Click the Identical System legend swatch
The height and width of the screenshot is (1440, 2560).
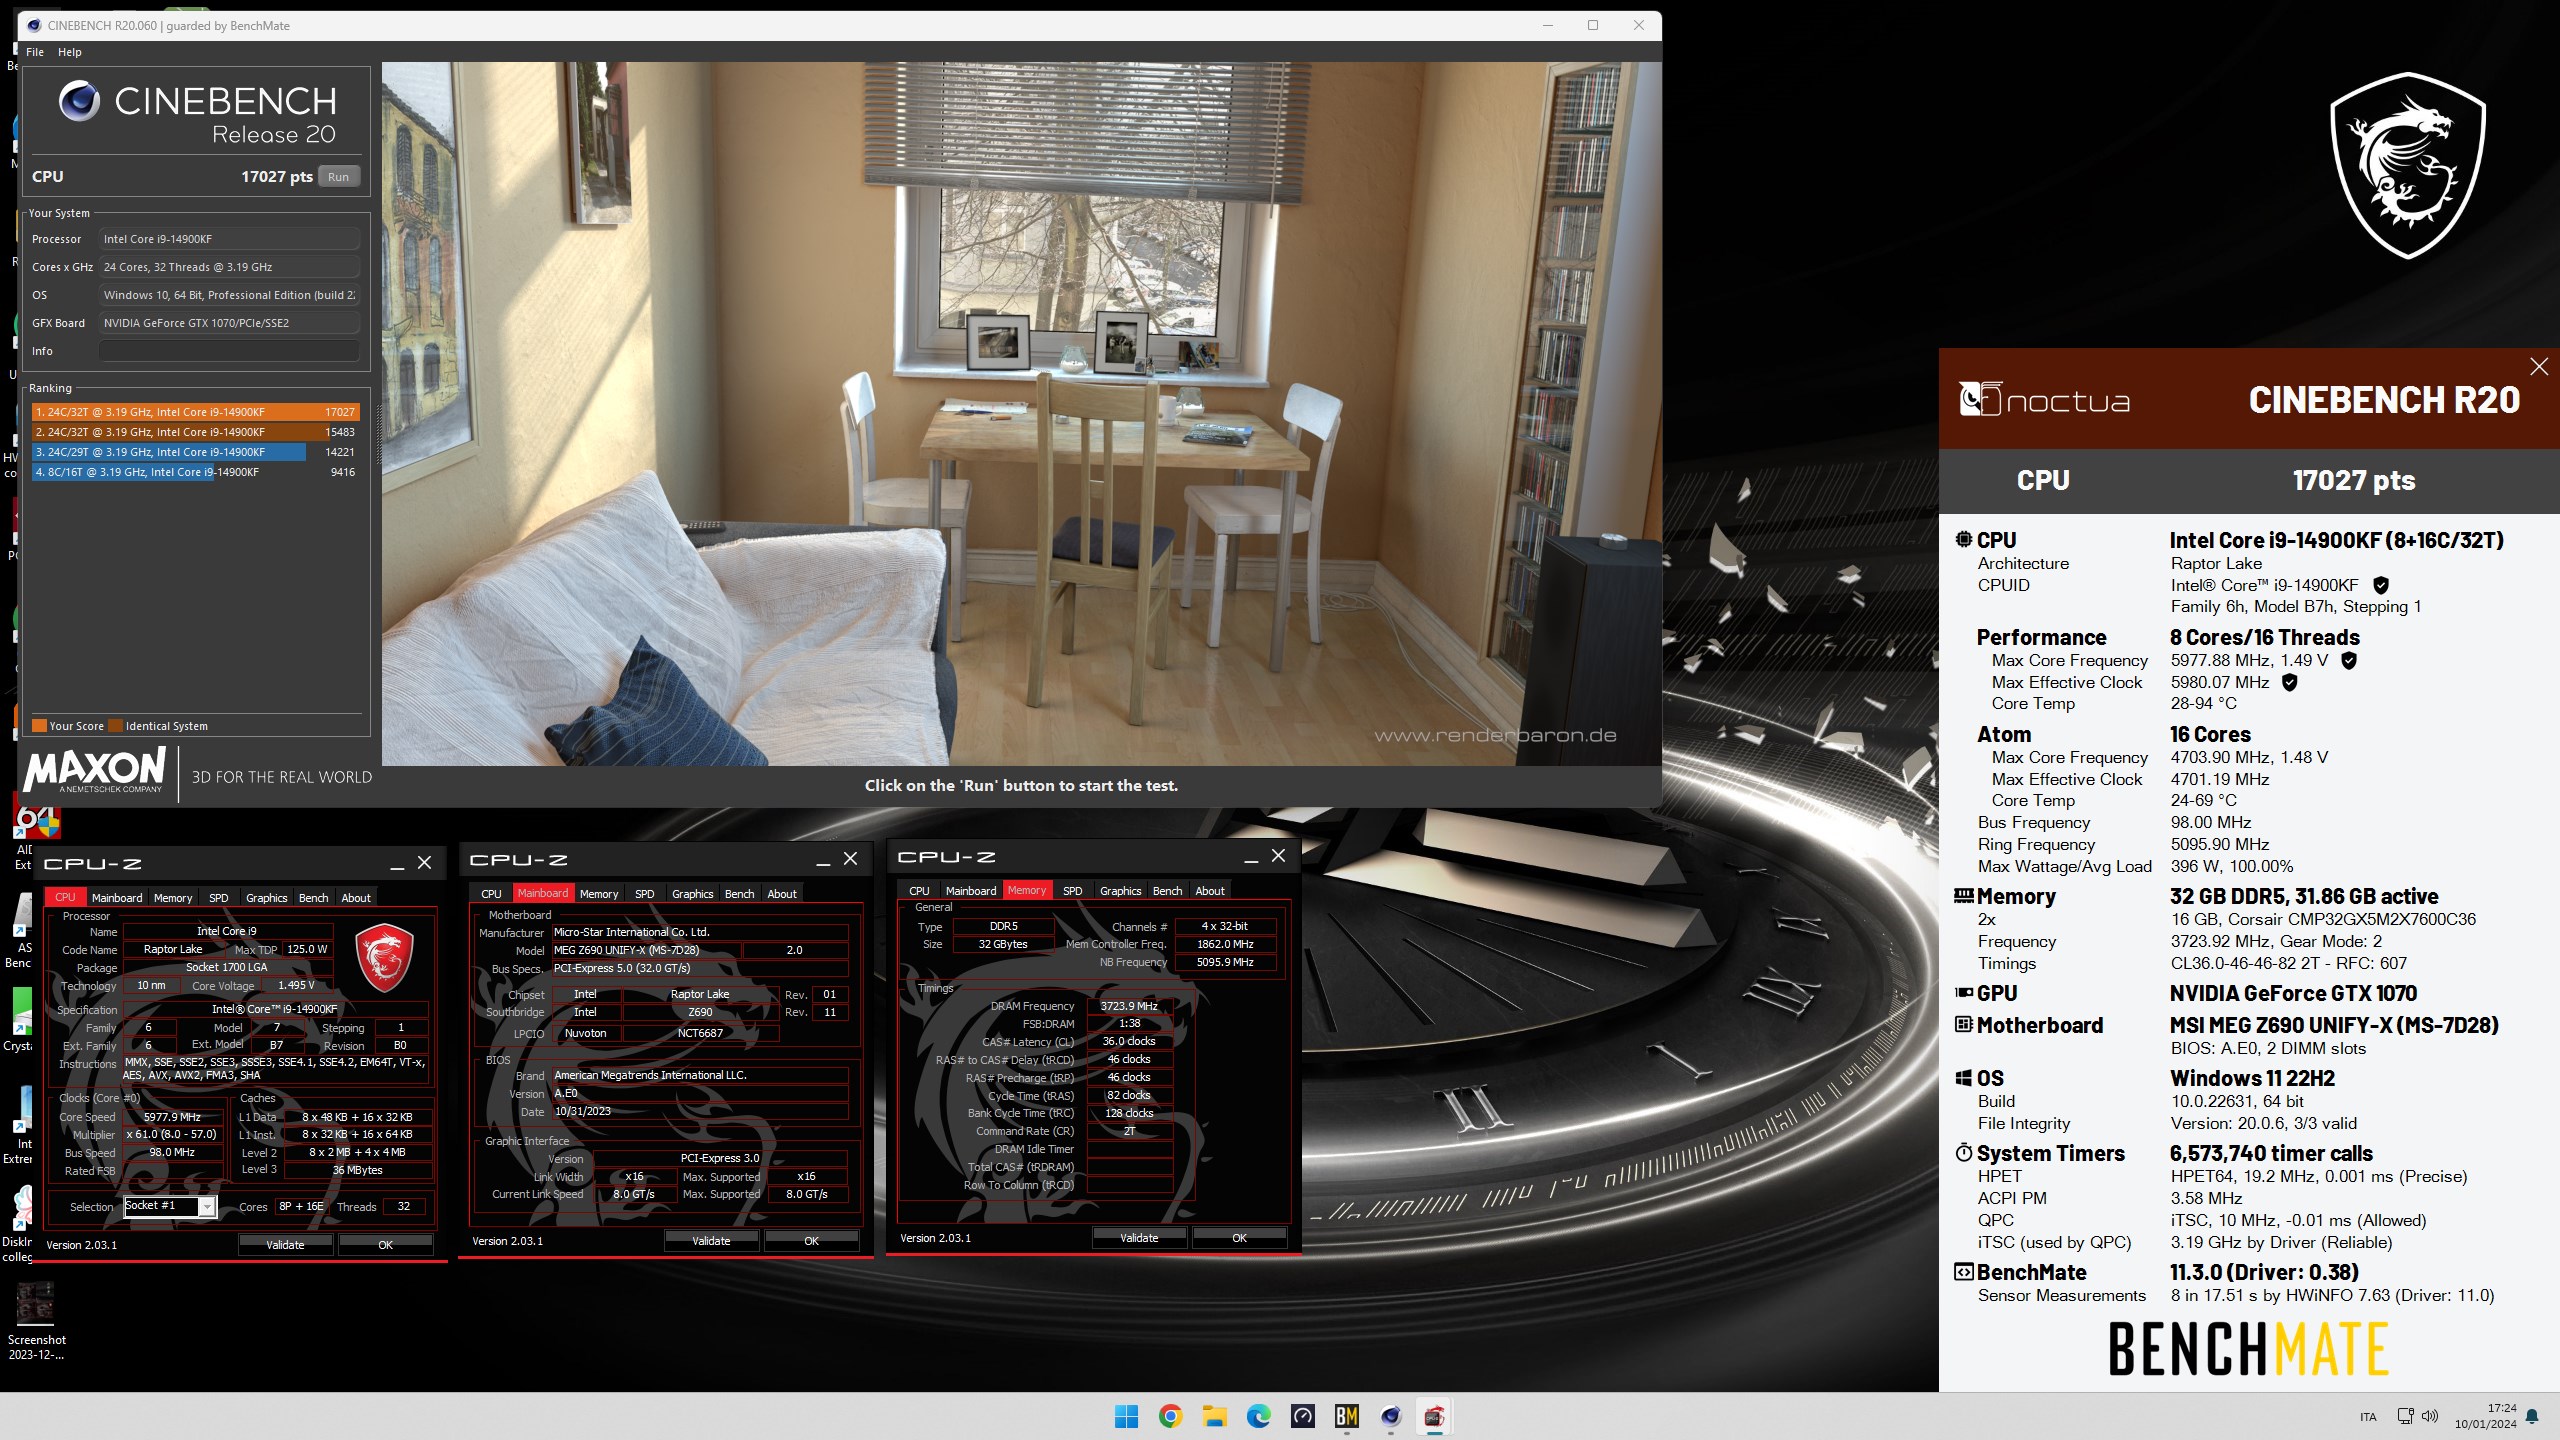pyautogui.click(x=116, y=726)
